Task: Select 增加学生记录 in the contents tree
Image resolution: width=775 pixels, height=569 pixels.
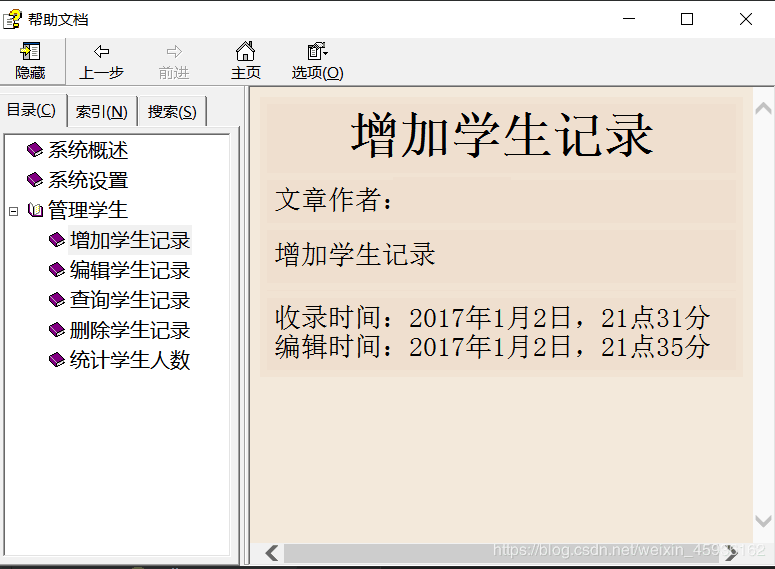Action: click(x=130, y=240)
